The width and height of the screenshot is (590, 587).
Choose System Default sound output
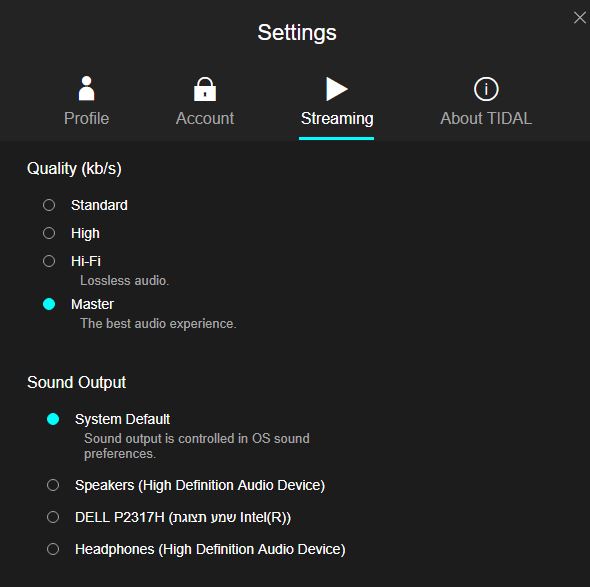[x=53, y=419]
